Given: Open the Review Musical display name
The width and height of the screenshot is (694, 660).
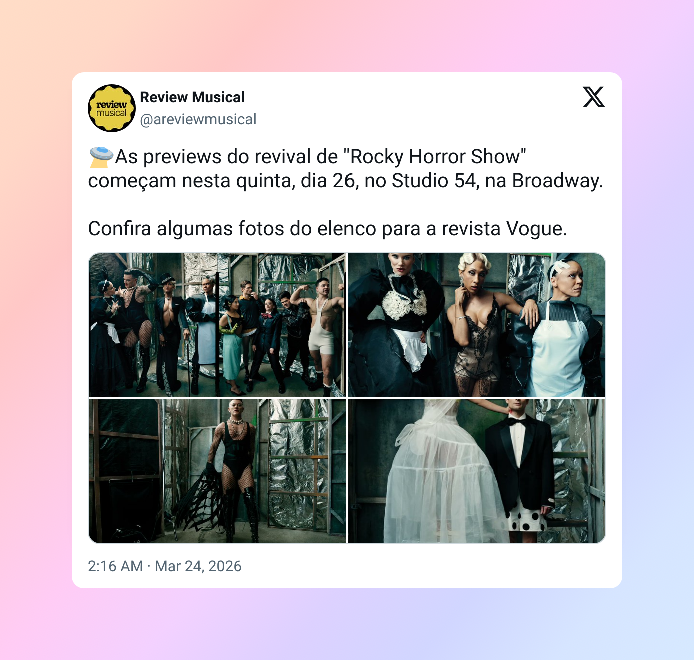Looking at the screenshot, I should point(192,97).
